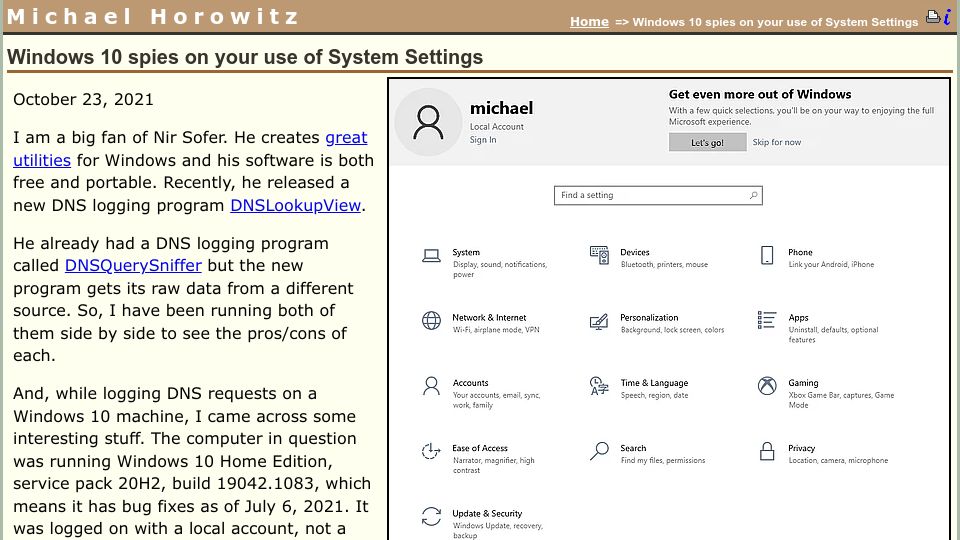Click the 'Update & Security' label
Screen dimensions: 960x540
pos(487,514)
